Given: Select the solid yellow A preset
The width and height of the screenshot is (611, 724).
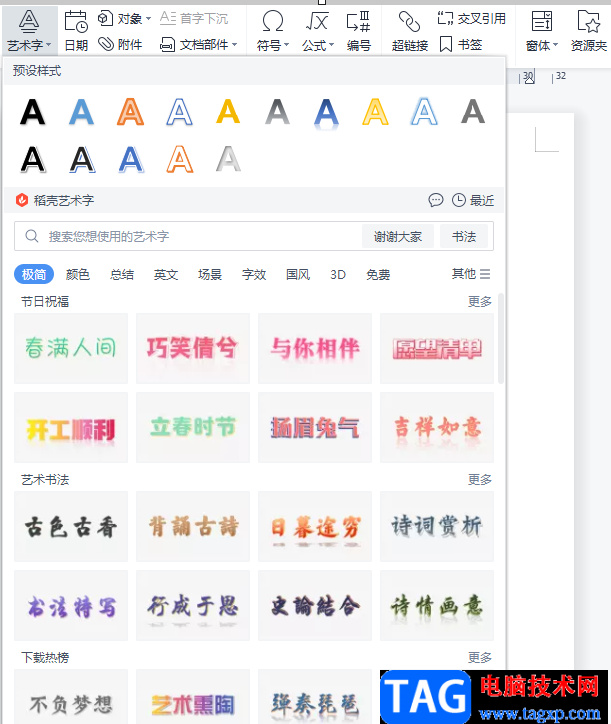Looking at the screenshot, I should (x=228, y=112).
